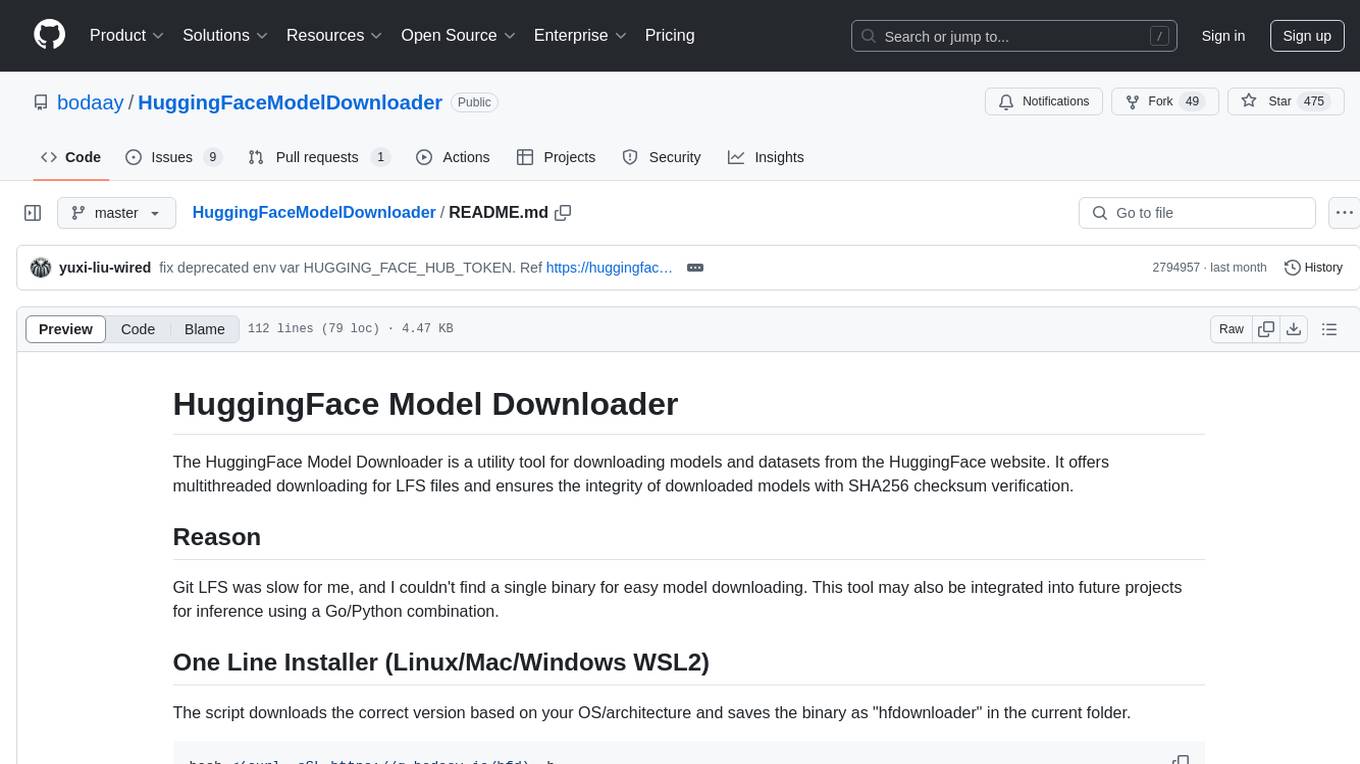Click the Star count 475
1360x764 pixels.
click(x=1314, y=101)
